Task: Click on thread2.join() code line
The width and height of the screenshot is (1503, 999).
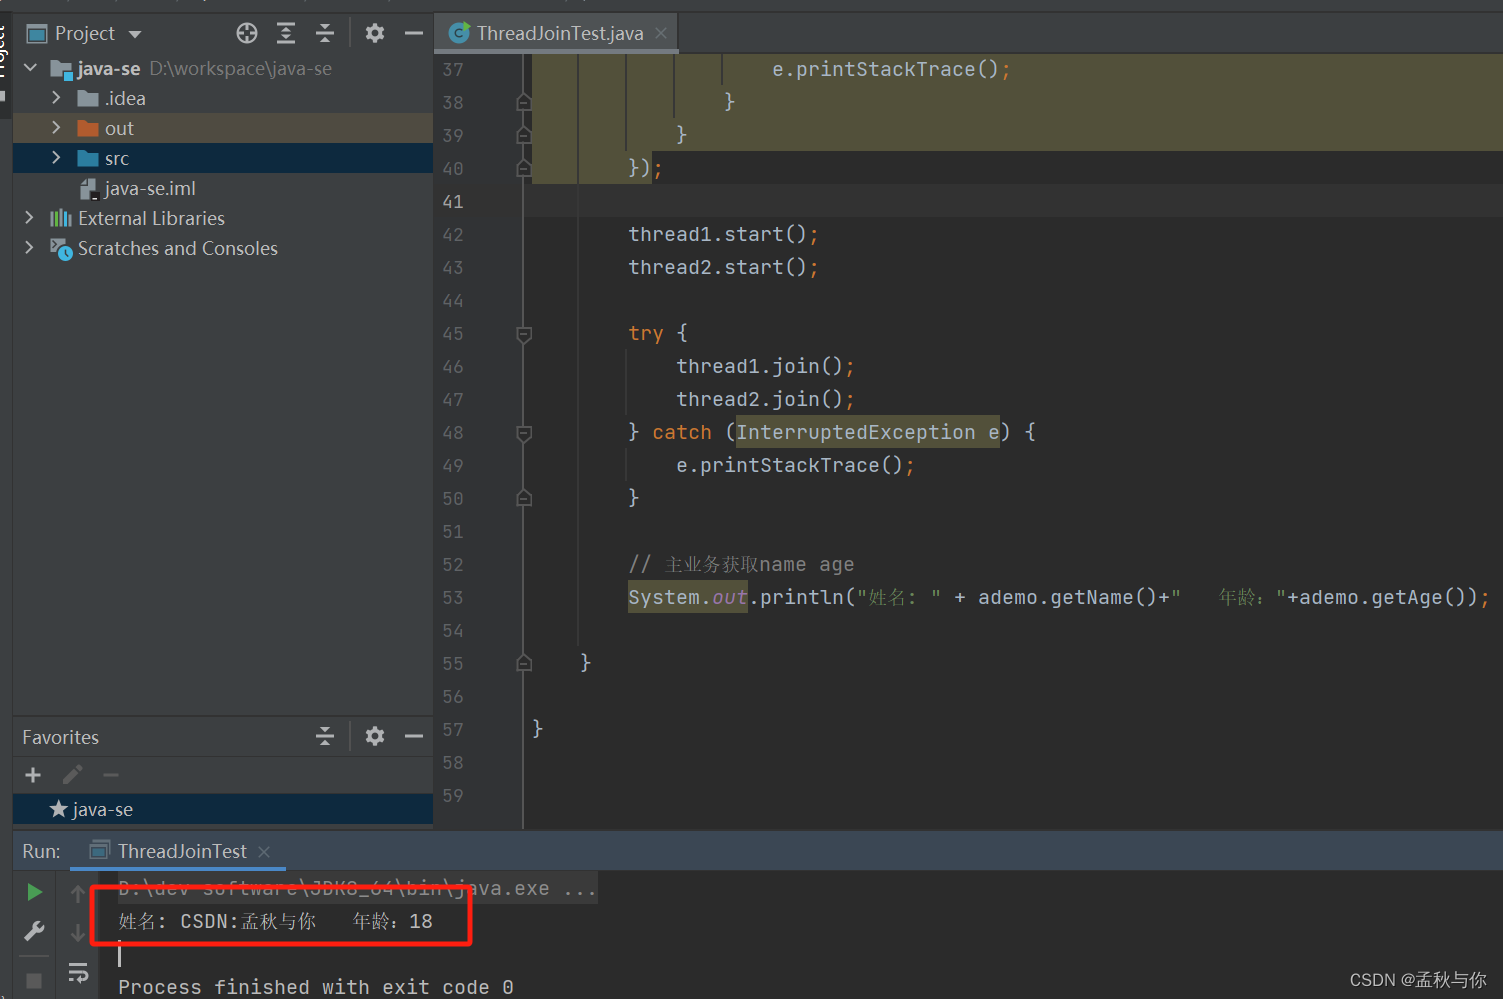Action: pyautogui.click(x=765, y=399)
